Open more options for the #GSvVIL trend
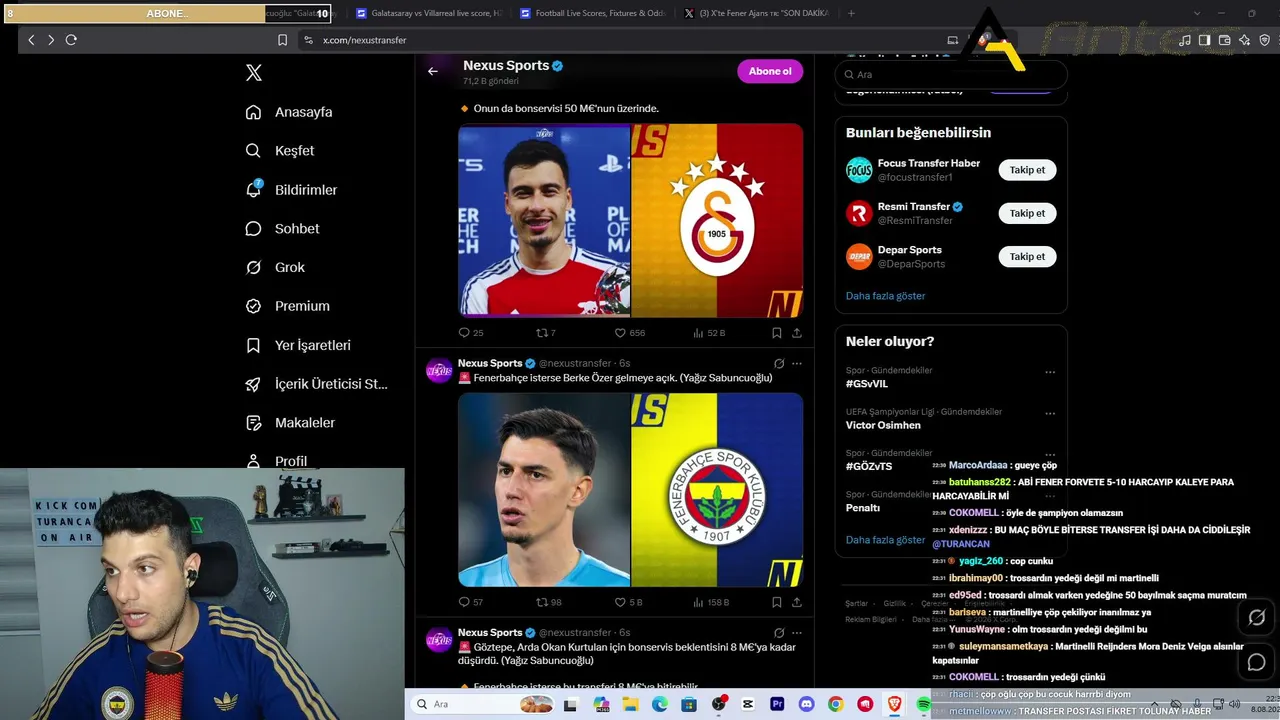 click(x=1050, y=372)
